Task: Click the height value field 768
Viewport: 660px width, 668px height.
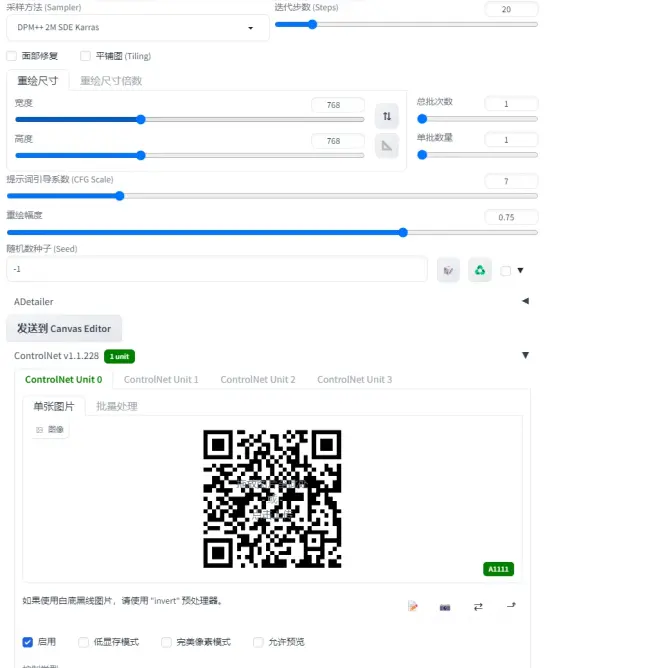Action: 338,141
